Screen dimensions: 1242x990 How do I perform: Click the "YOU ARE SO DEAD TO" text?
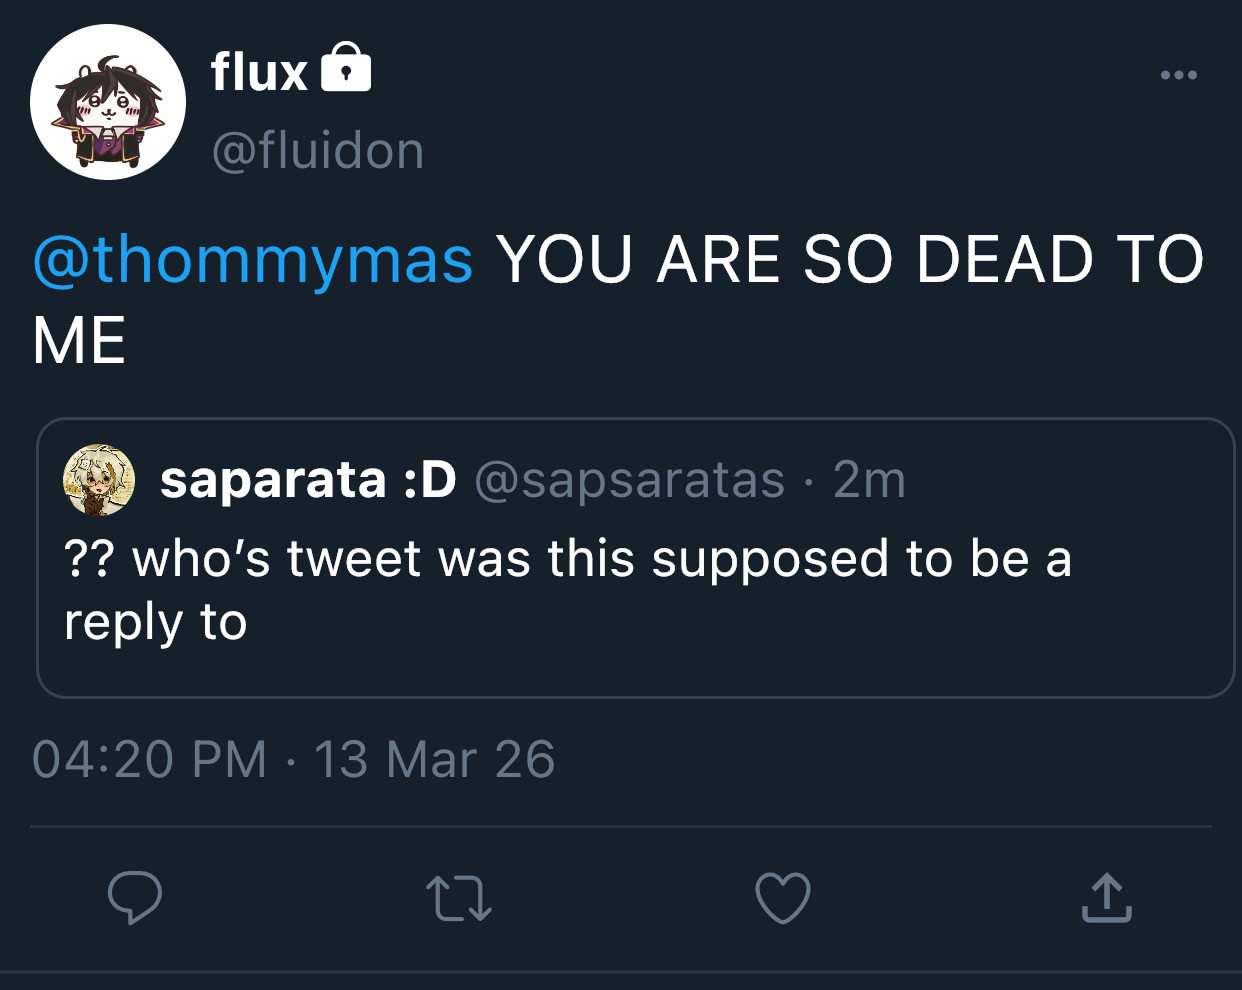coord(850,259)
